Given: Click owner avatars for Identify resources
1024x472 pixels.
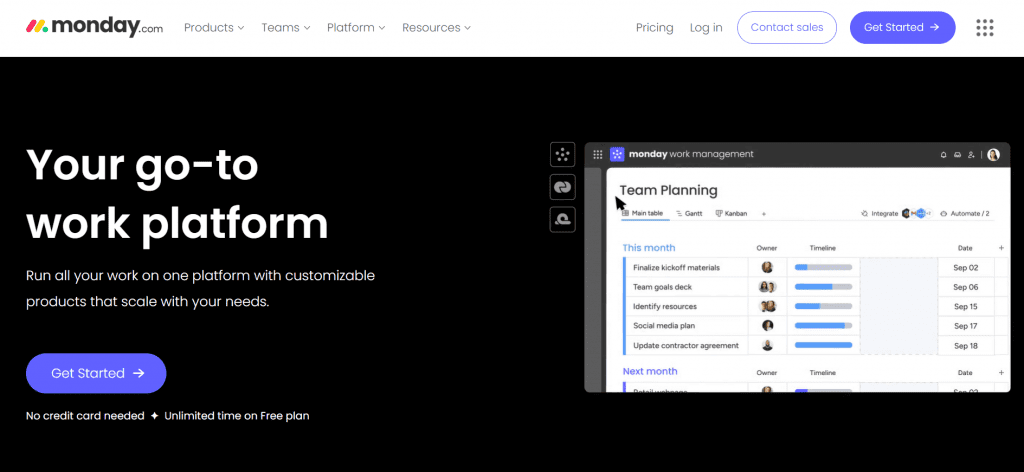Looking at the screenshot, I should (767, 306).
